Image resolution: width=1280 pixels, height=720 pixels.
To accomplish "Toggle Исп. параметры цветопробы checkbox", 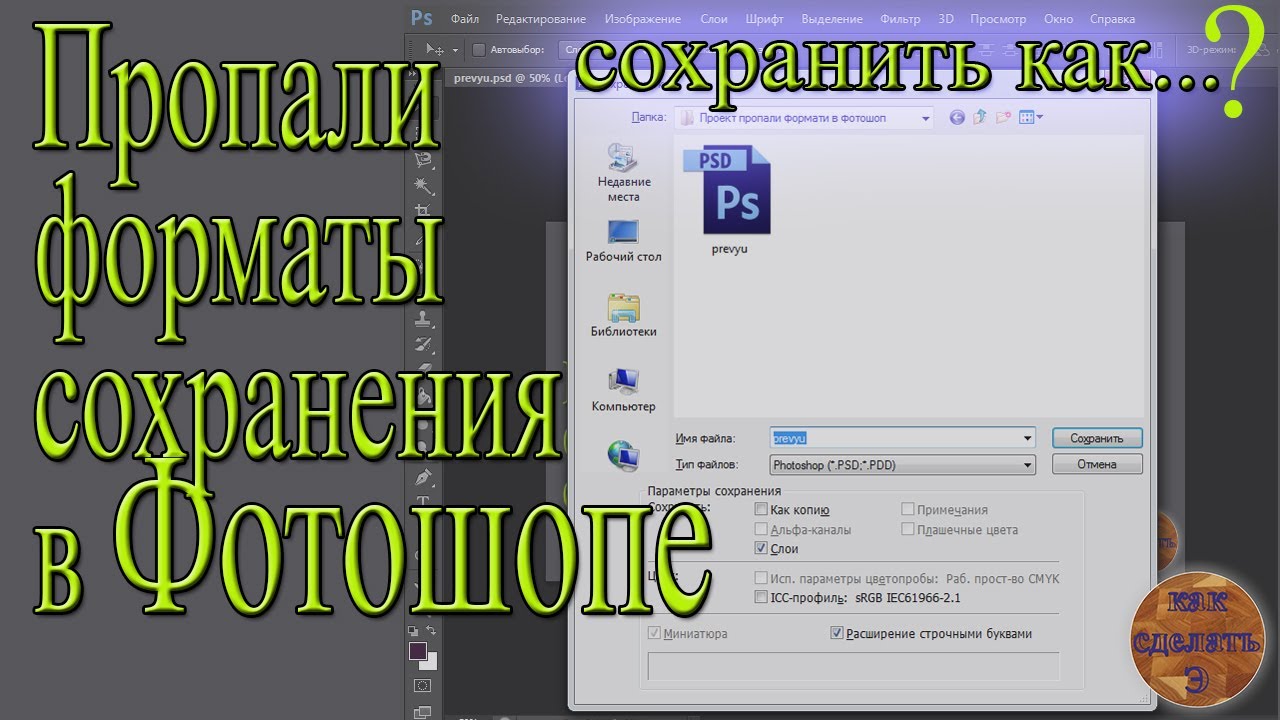I will pyautogui.click(x=761, y=579).
